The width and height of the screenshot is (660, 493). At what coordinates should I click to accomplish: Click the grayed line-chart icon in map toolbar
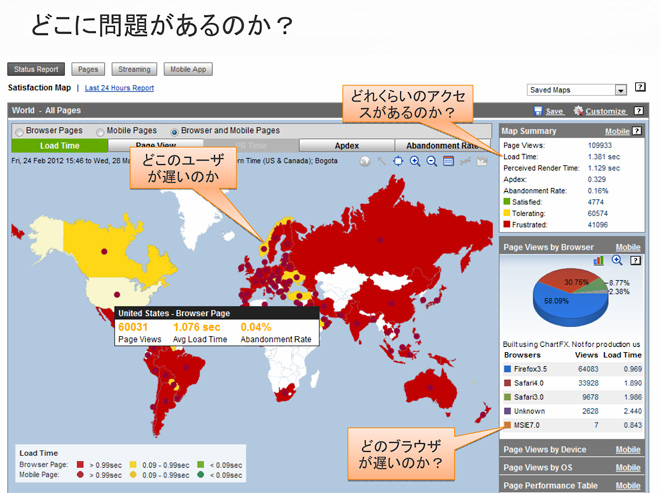point(465,161)
